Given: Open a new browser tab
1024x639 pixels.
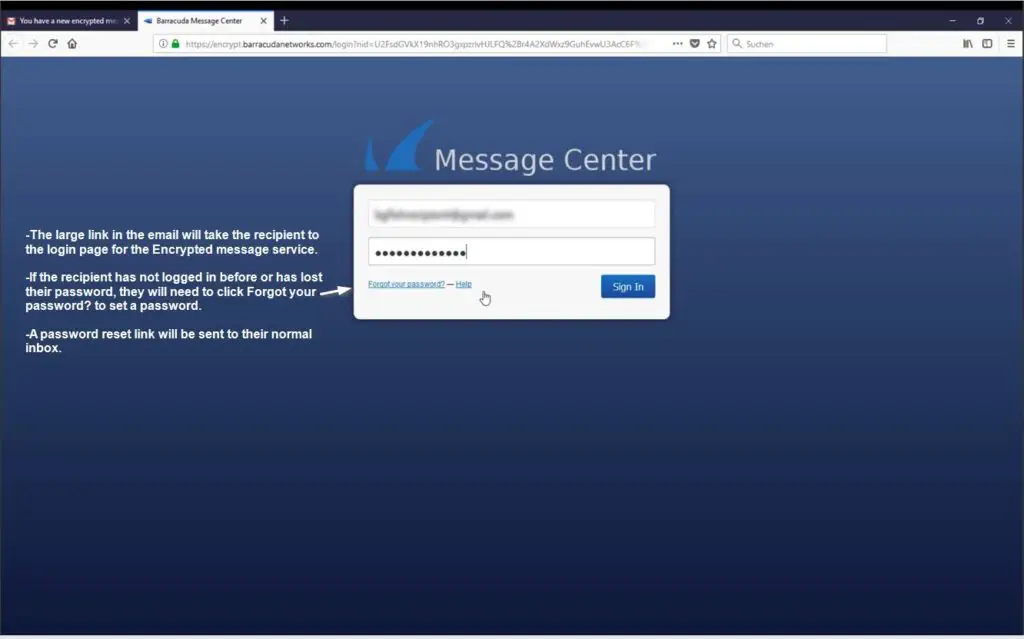Looking at the screenshot, I should pos(284,20).
